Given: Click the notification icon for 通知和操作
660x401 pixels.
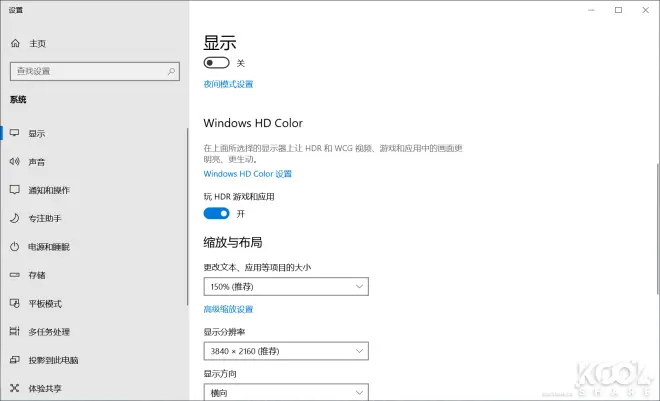Looking at the screenshot, I should pos(14,190).
